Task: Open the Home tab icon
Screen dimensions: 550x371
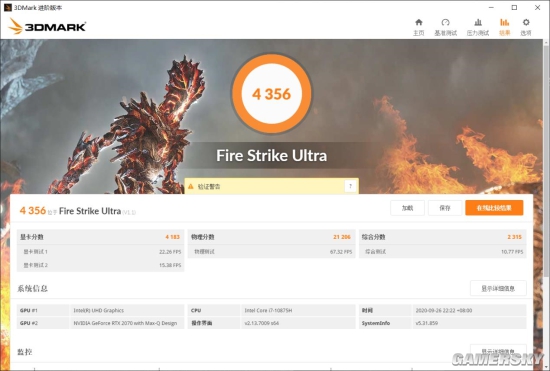Action: point(418,22)
